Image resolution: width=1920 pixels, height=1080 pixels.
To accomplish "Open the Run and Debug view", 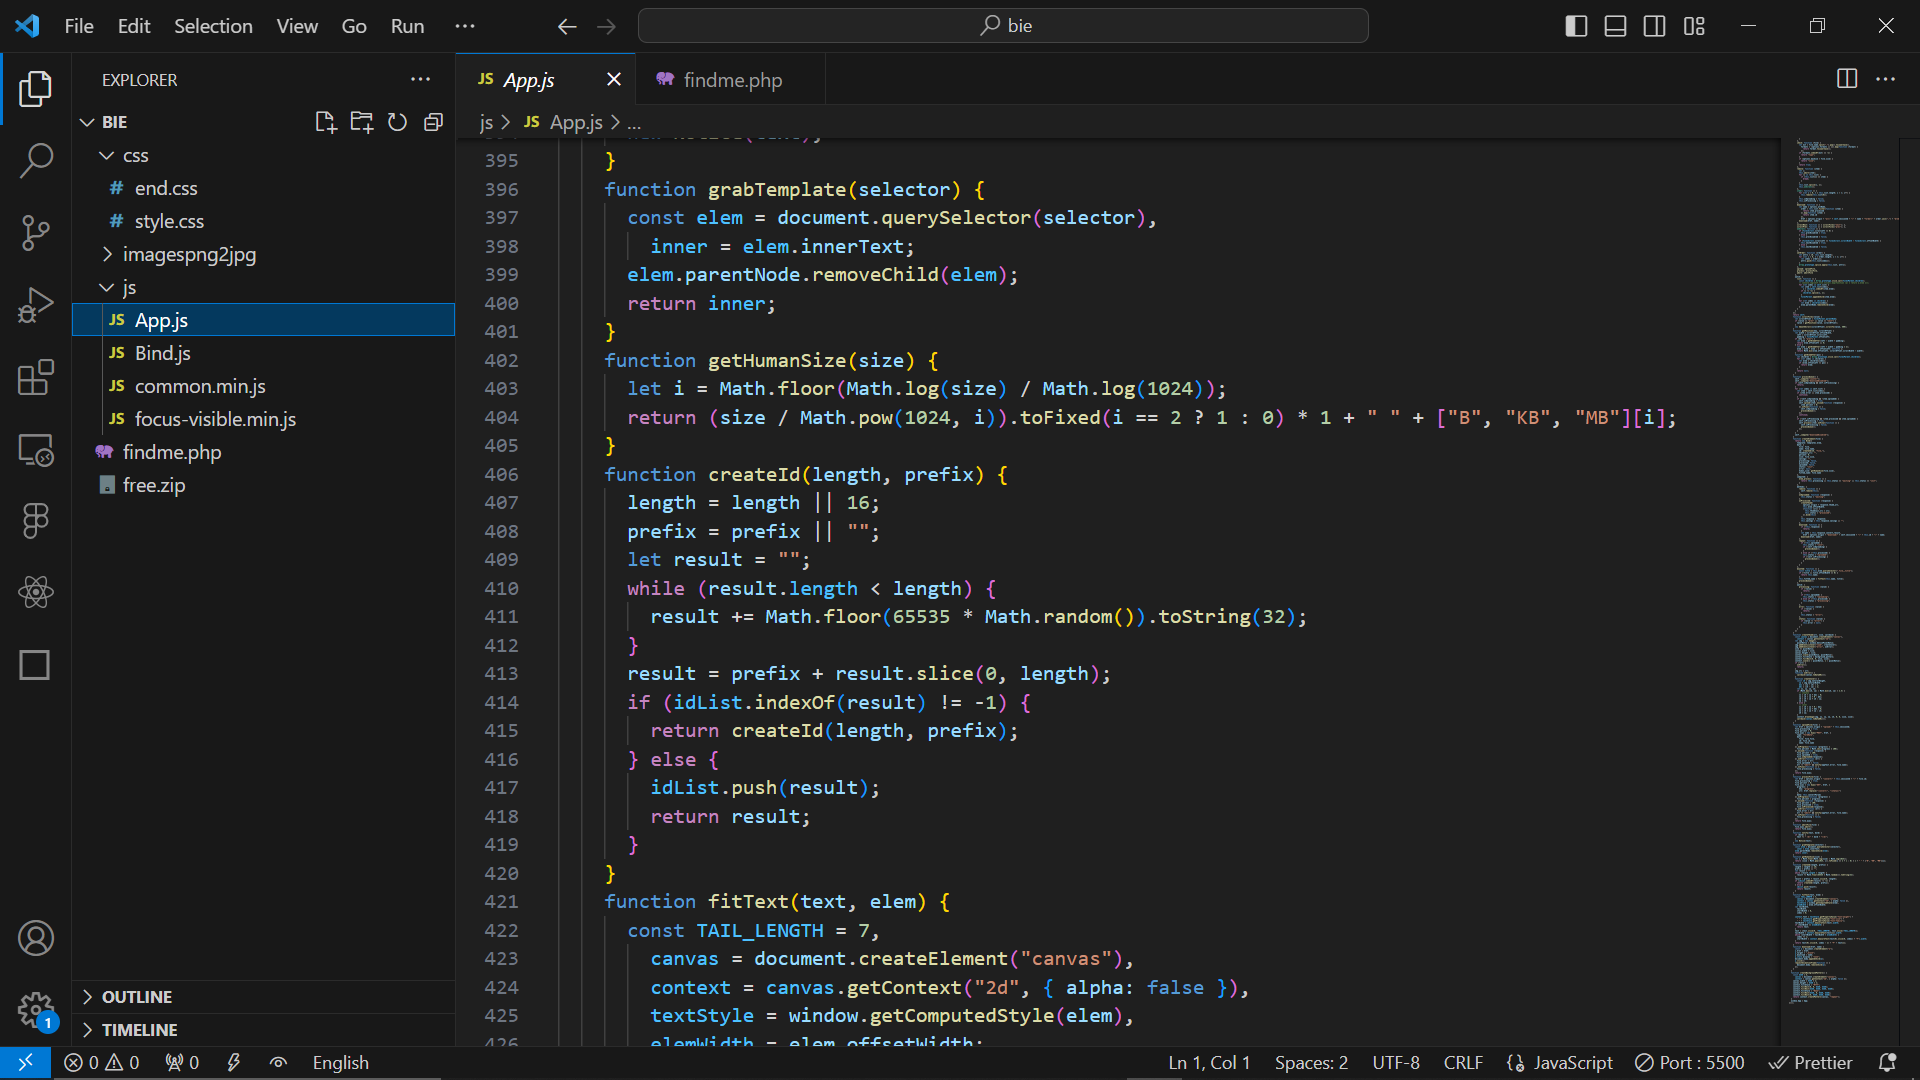I will click(x=36, y=305).
